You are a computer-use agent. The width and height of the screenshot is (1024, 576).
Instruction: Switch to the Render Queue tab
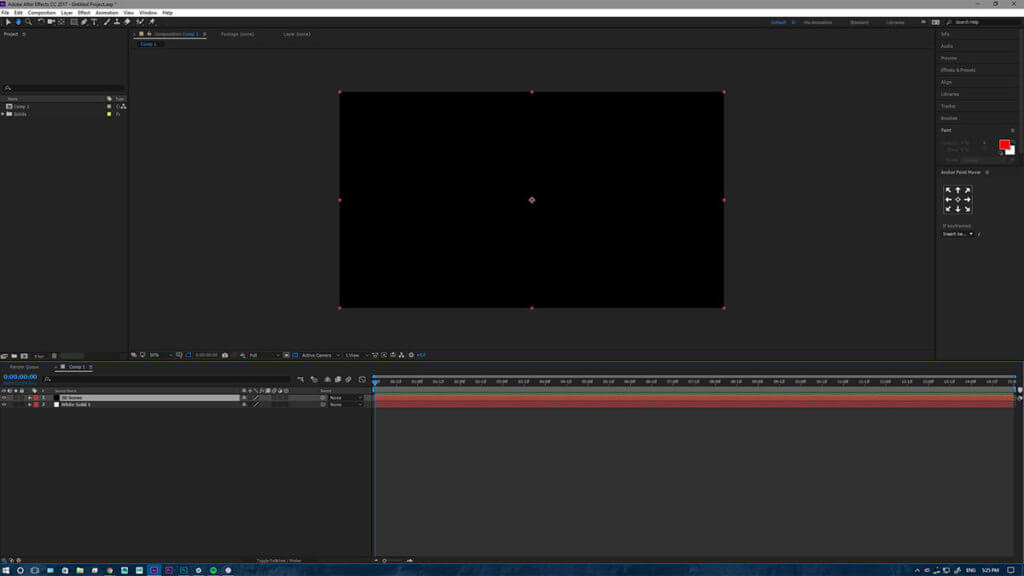pyautogui.click(x=24, y=367)
